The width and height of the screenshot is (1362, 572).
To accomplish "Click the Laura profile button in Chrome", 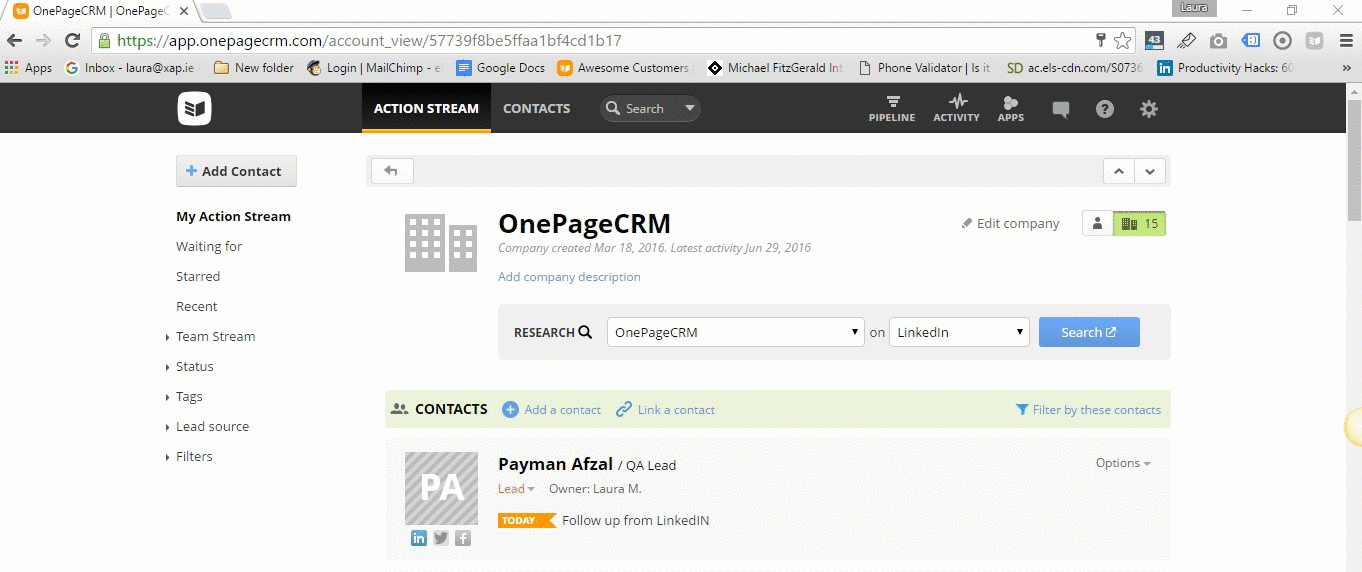I will [x=1194, y=8].
